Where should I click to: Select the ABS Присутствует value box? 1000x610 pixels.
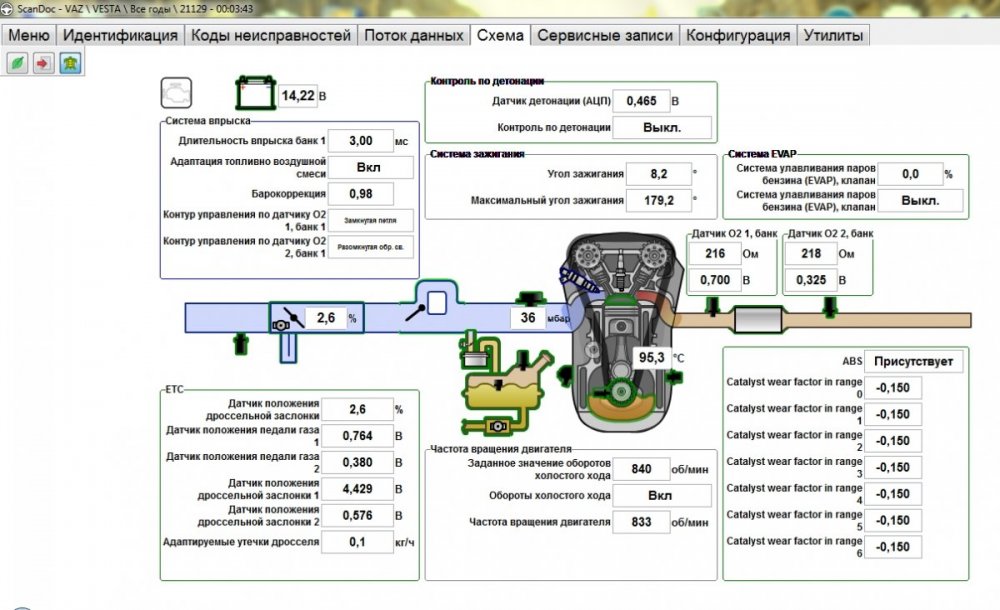913,361
